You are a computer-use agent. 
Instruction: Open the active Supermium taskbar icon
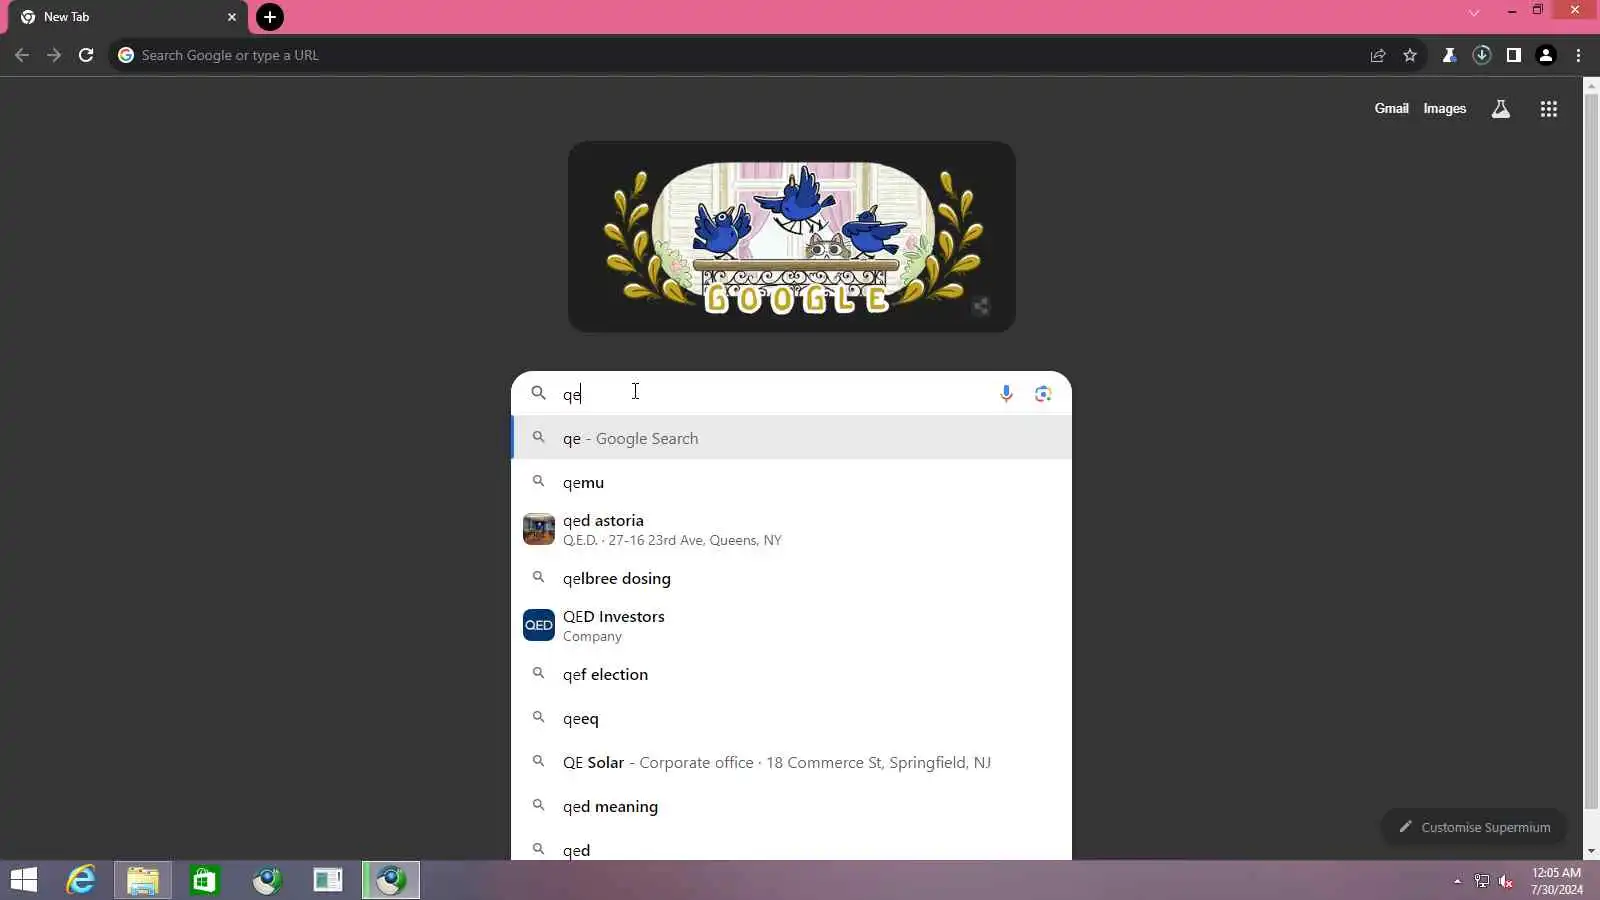click(x=391, y=880)
